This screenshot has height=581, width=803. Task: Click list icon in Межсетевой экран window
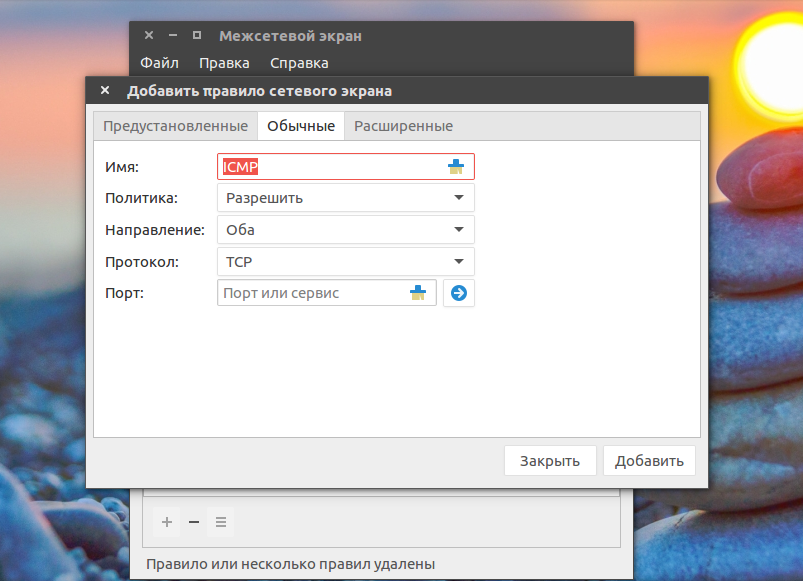(221, 522)
